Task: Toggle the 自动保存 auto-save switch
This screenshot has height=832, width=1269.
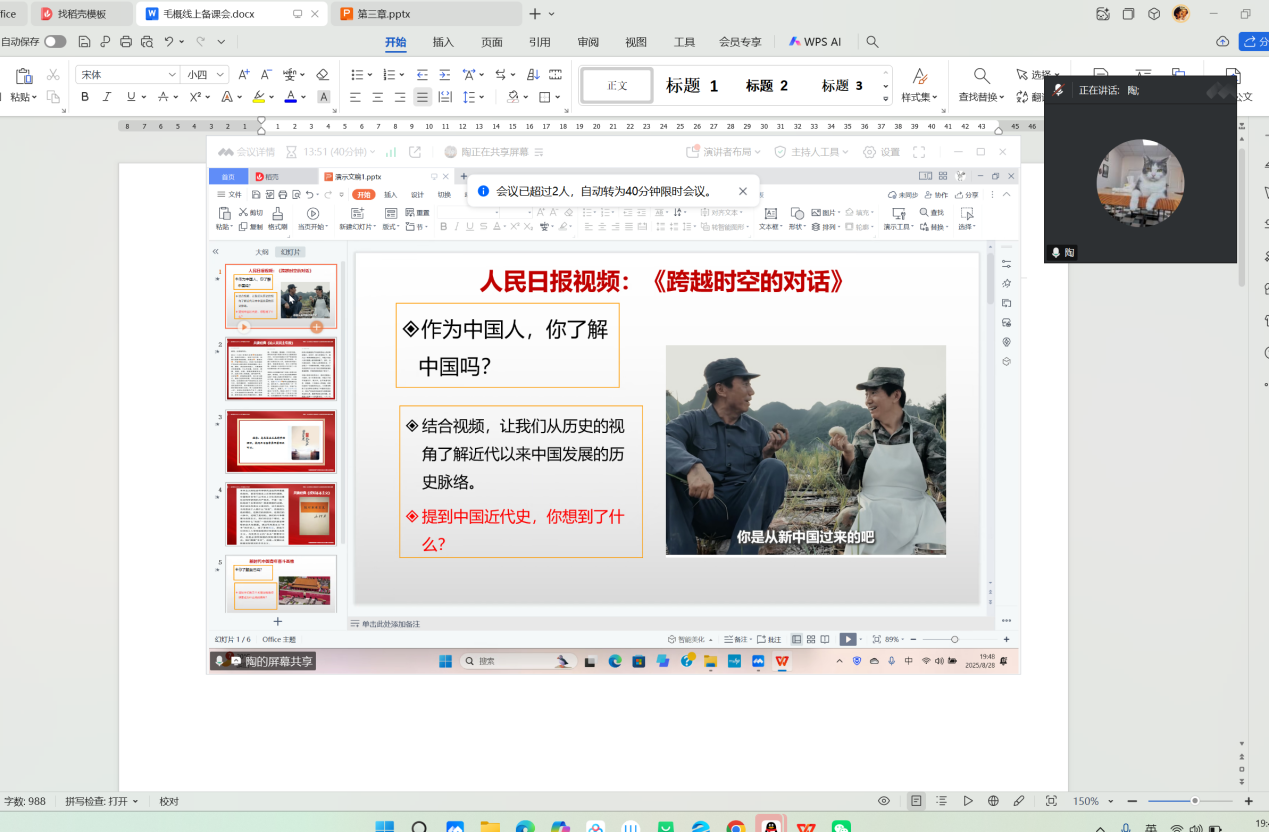Action: coord(55,42)
